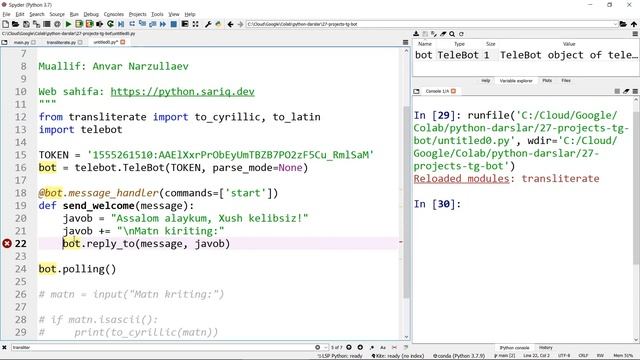Create a new file with toolbar icon
Image resolution: width=640 pixels, height=360 pixels.
point(6,24)
